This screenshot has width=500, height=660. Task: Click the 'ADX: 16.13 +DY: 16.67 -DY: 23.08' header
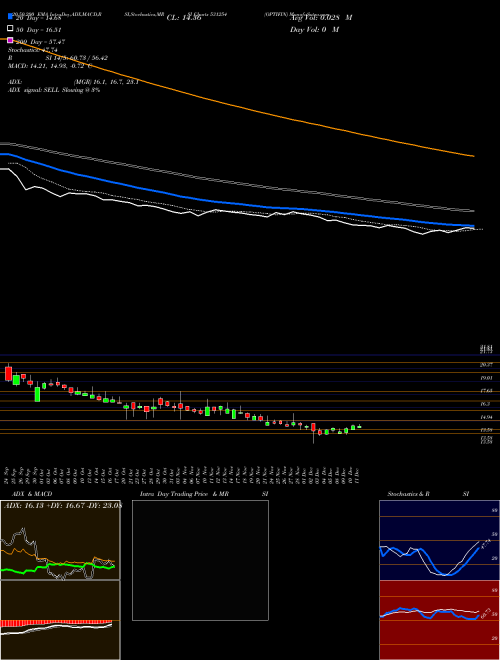(x=62, y=506)
